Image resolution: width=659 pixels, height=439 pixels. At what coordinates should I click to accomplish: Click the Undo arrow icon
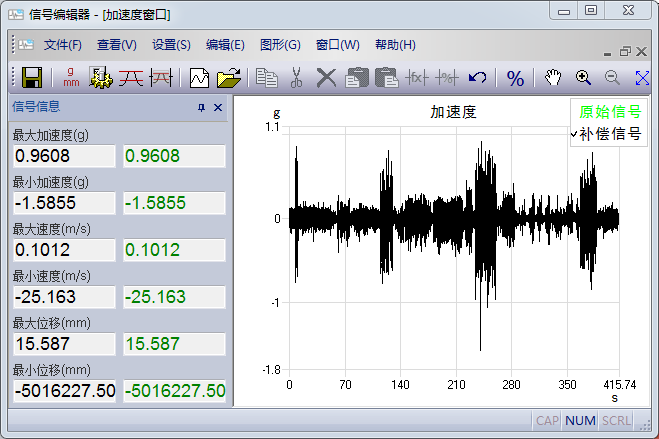[477, 77]
